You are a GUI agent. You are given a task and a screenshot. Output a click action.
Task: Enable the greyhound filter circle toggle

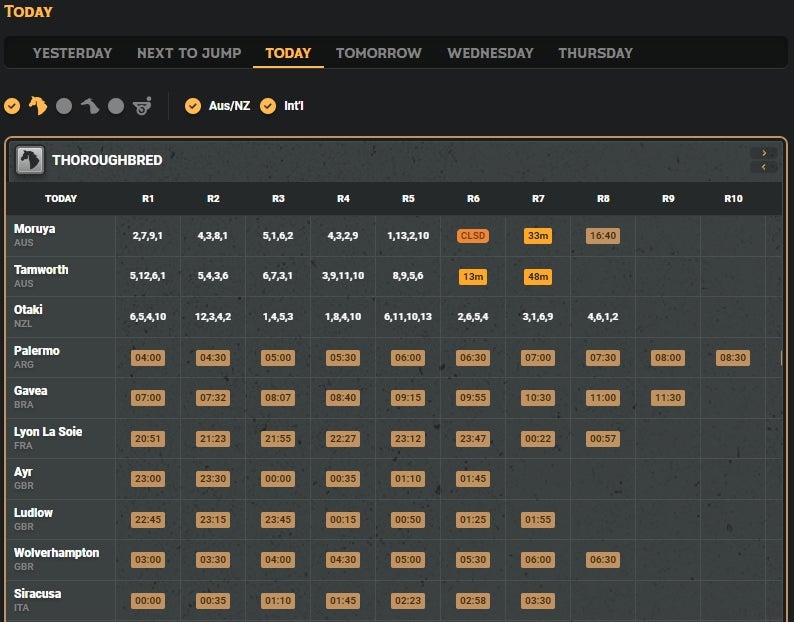pyautogui.click(x=64, y=106)
